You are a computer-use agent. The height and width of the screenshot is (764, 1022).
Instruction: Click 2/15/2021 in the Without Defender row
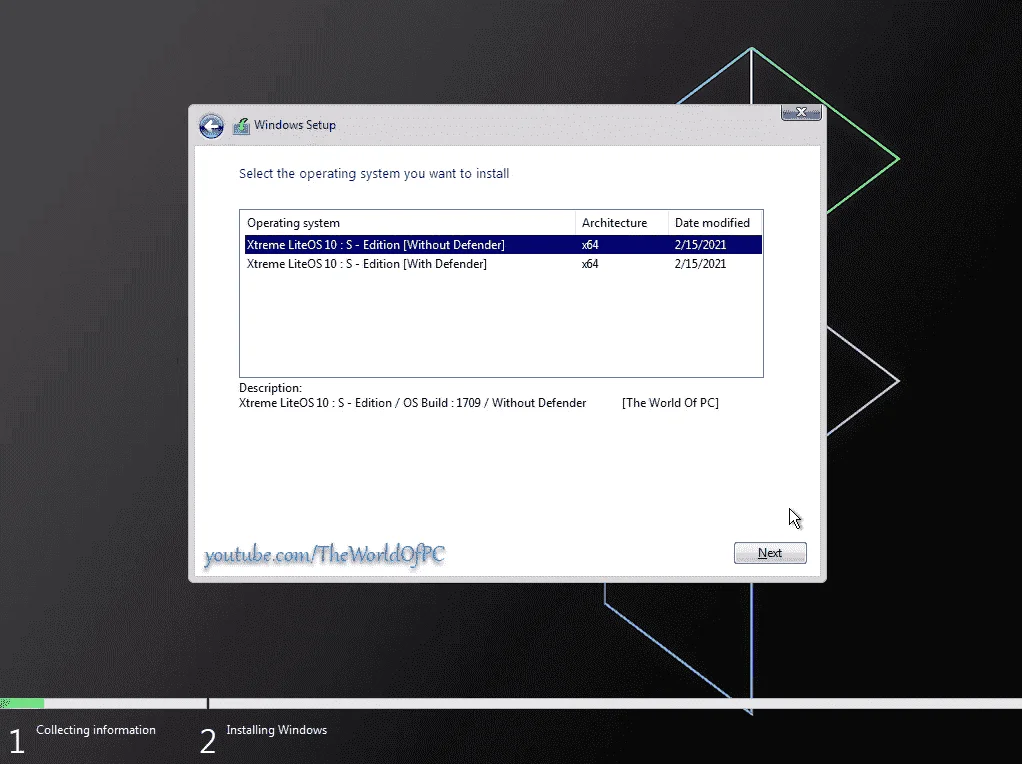pyautogui.click(x=700, y=245)
